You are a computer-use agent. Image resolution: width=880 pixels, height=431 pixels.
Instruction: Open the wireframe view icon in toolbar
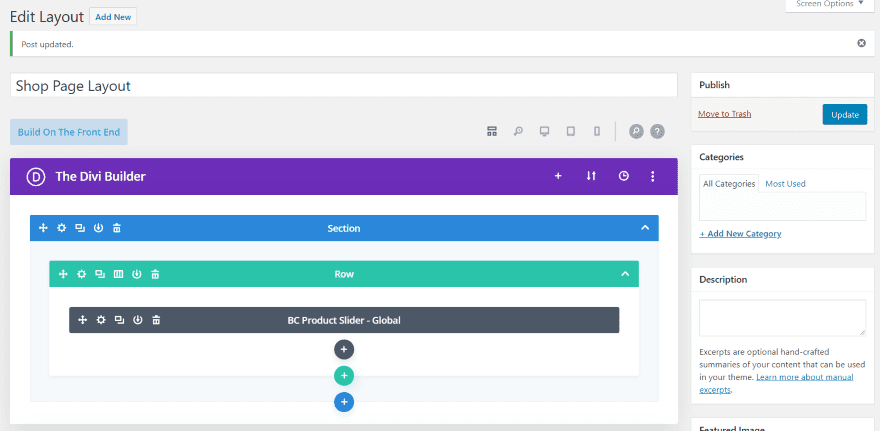pos(492,131)
